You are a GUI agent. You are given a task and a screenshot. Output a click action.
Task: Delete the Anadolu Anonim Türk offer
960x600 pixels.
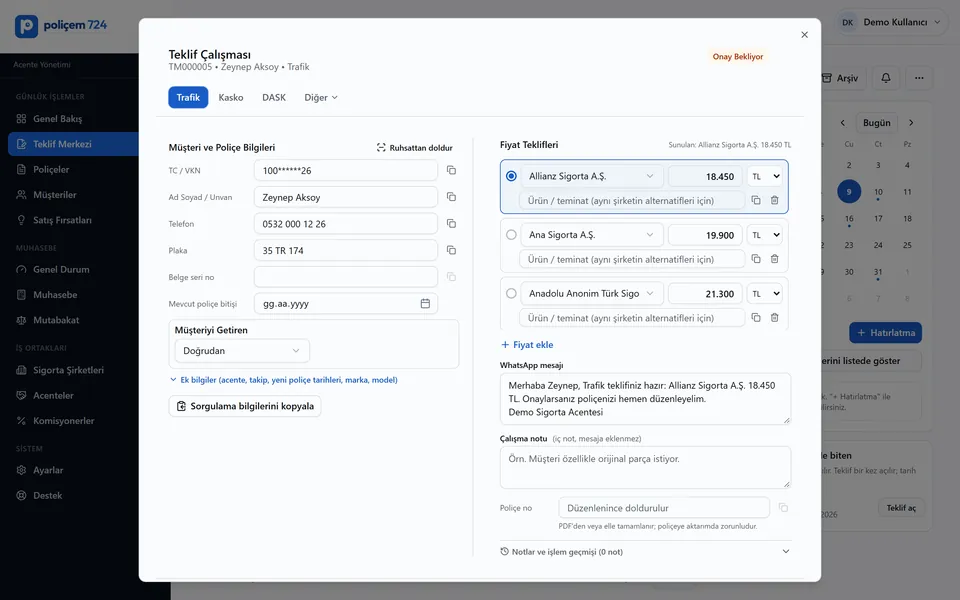click(774, 318)
